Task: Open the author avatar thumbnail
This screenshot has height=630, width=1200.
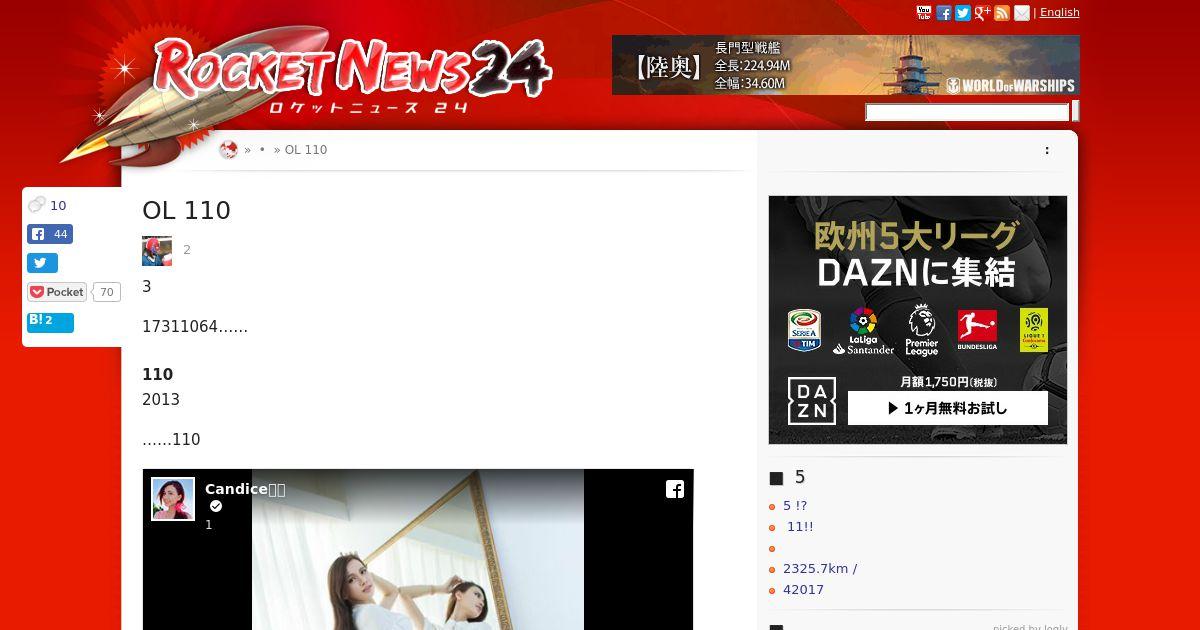Action: (157, 250)
